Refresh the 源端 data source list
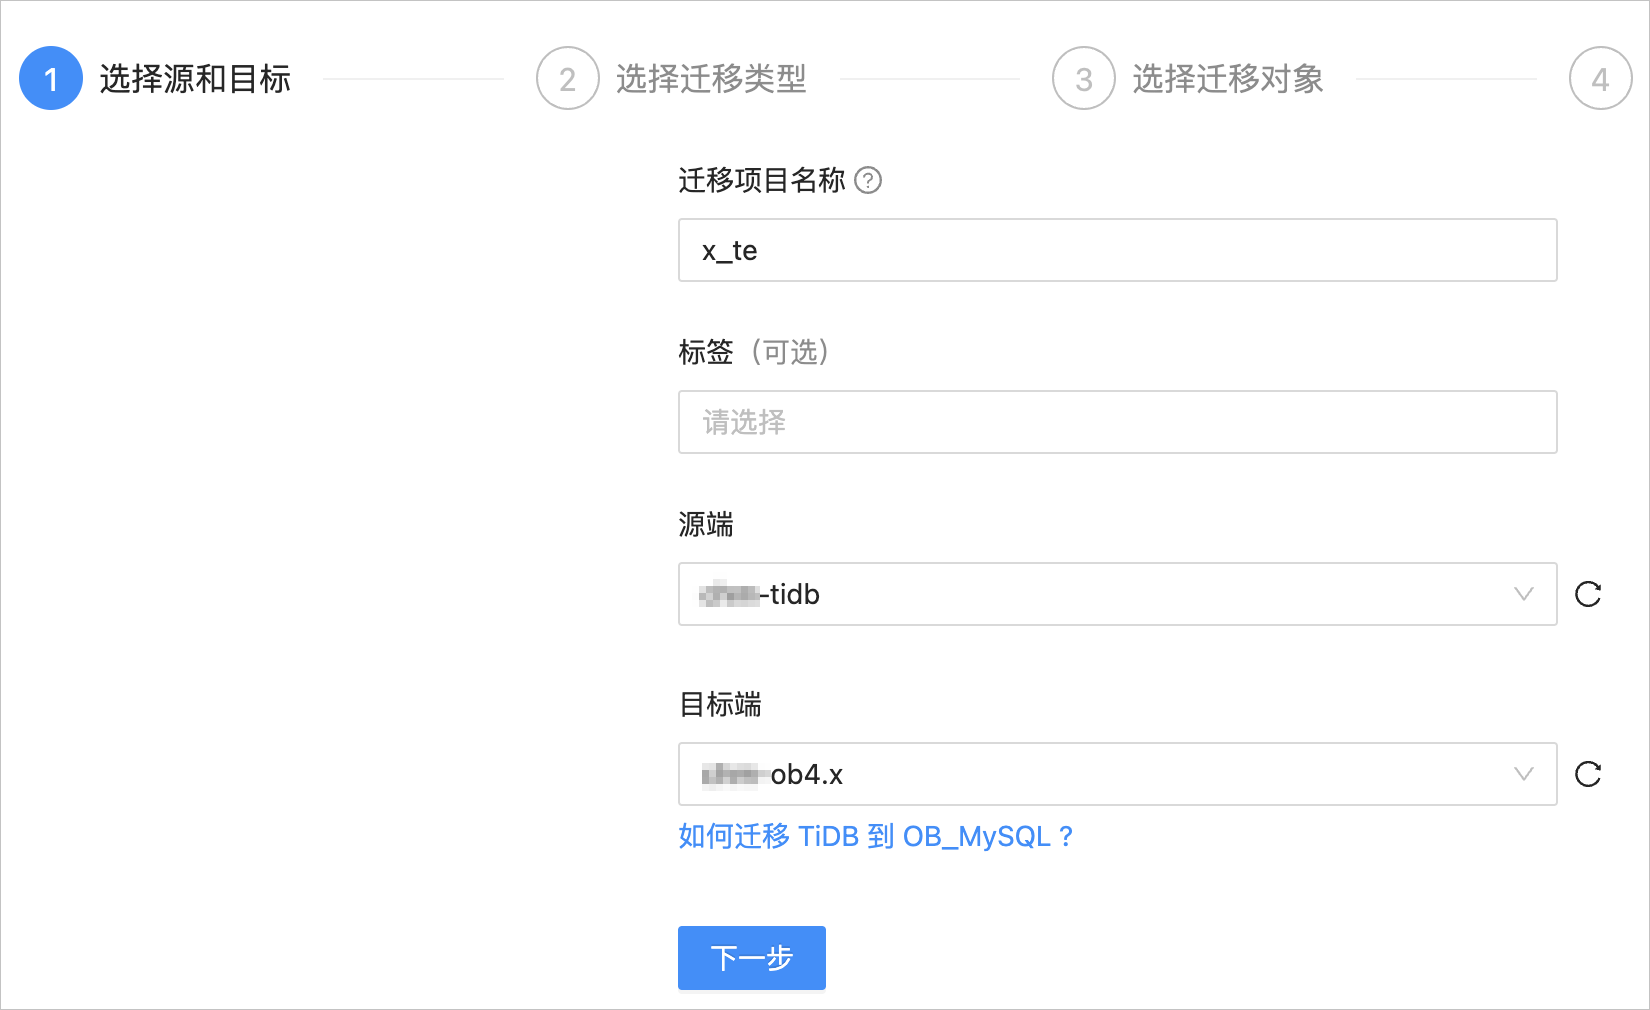 point(1588,594)
